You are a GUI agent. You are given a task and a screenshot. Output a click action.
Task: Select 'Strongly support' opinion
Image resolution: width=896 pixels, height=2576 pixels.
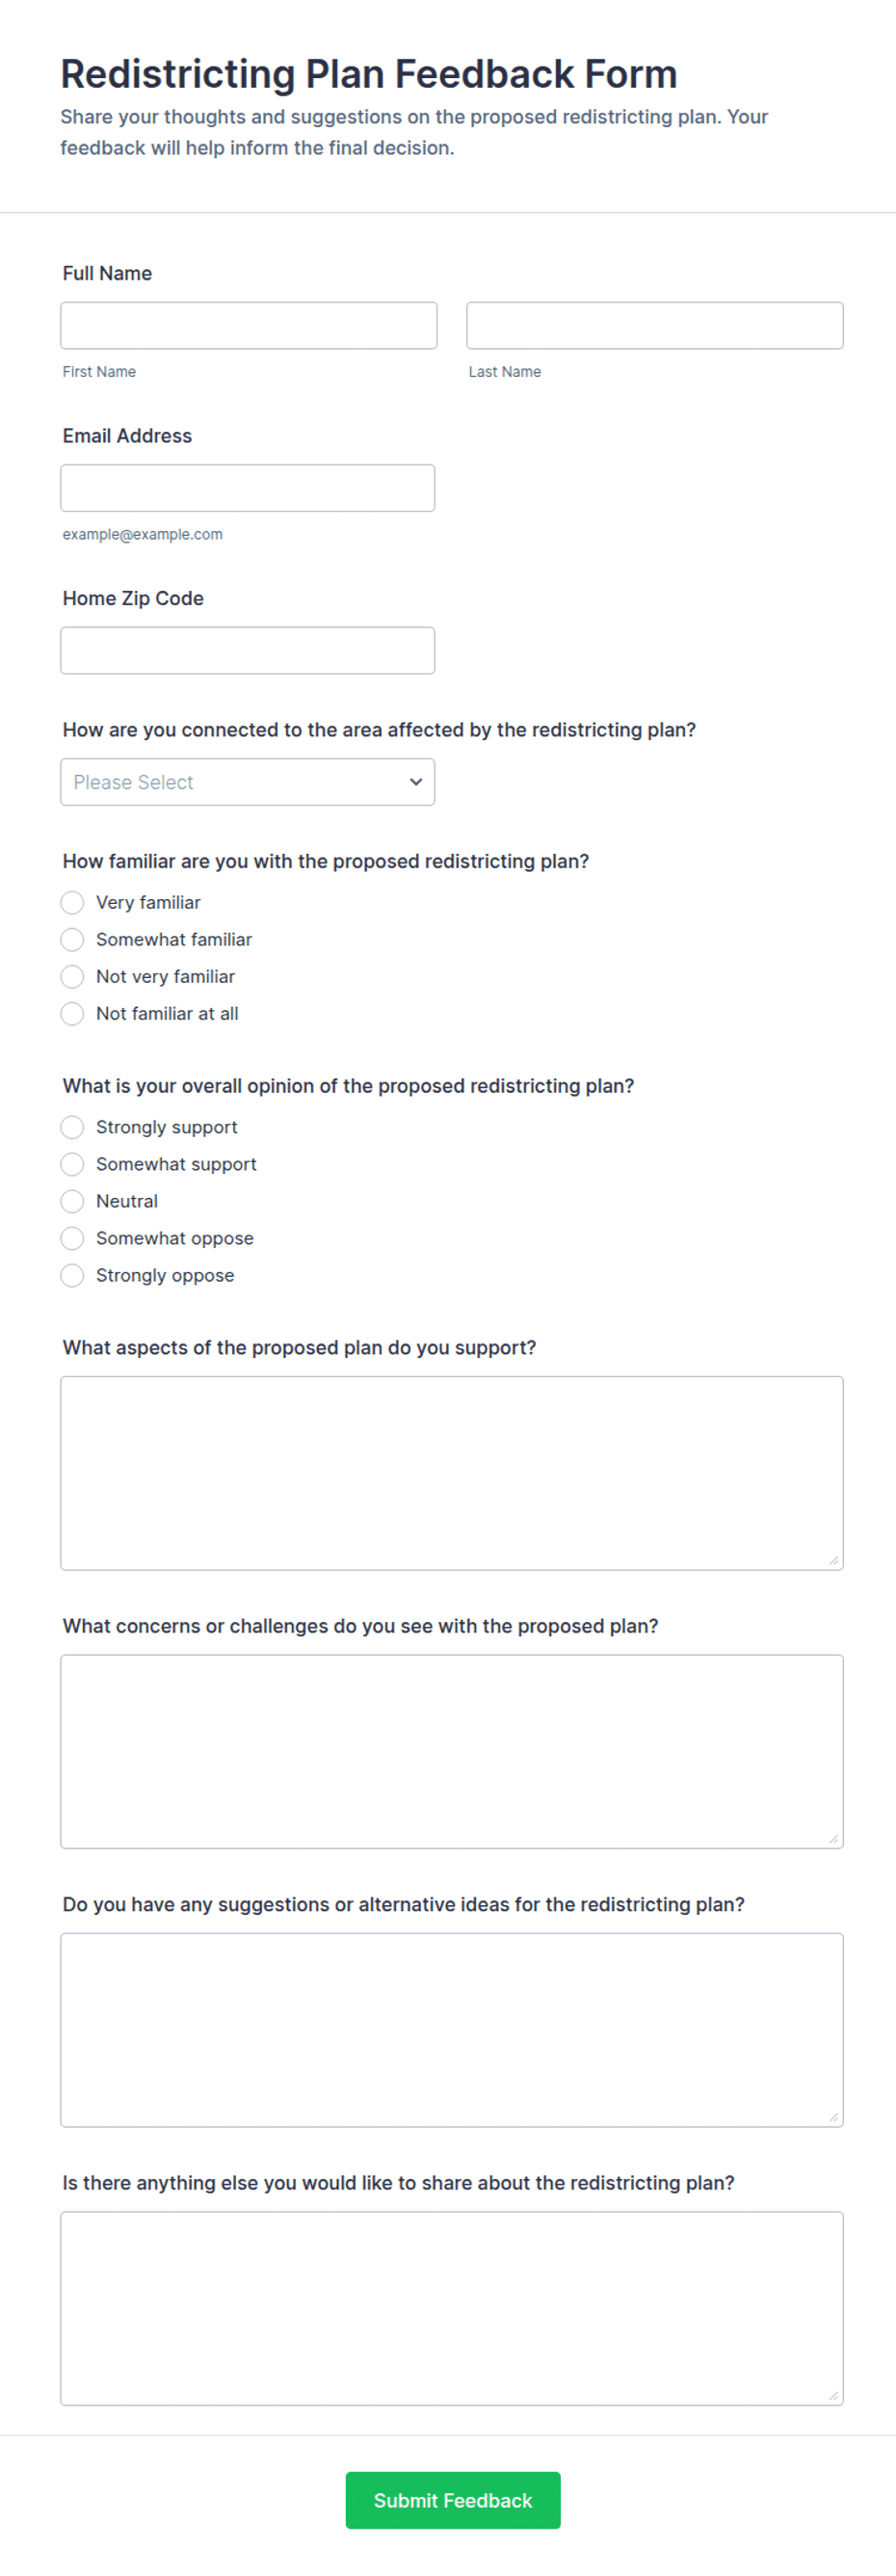click(x=72, y=1128)
